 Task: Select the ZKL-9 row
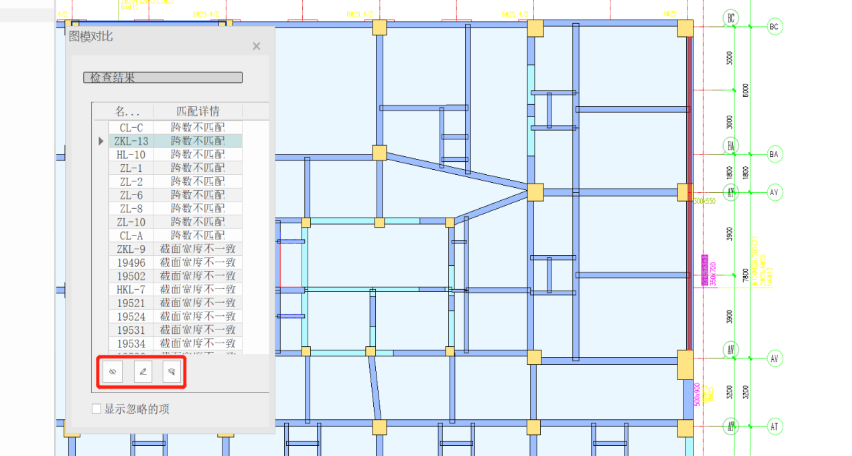click(175, 249)
